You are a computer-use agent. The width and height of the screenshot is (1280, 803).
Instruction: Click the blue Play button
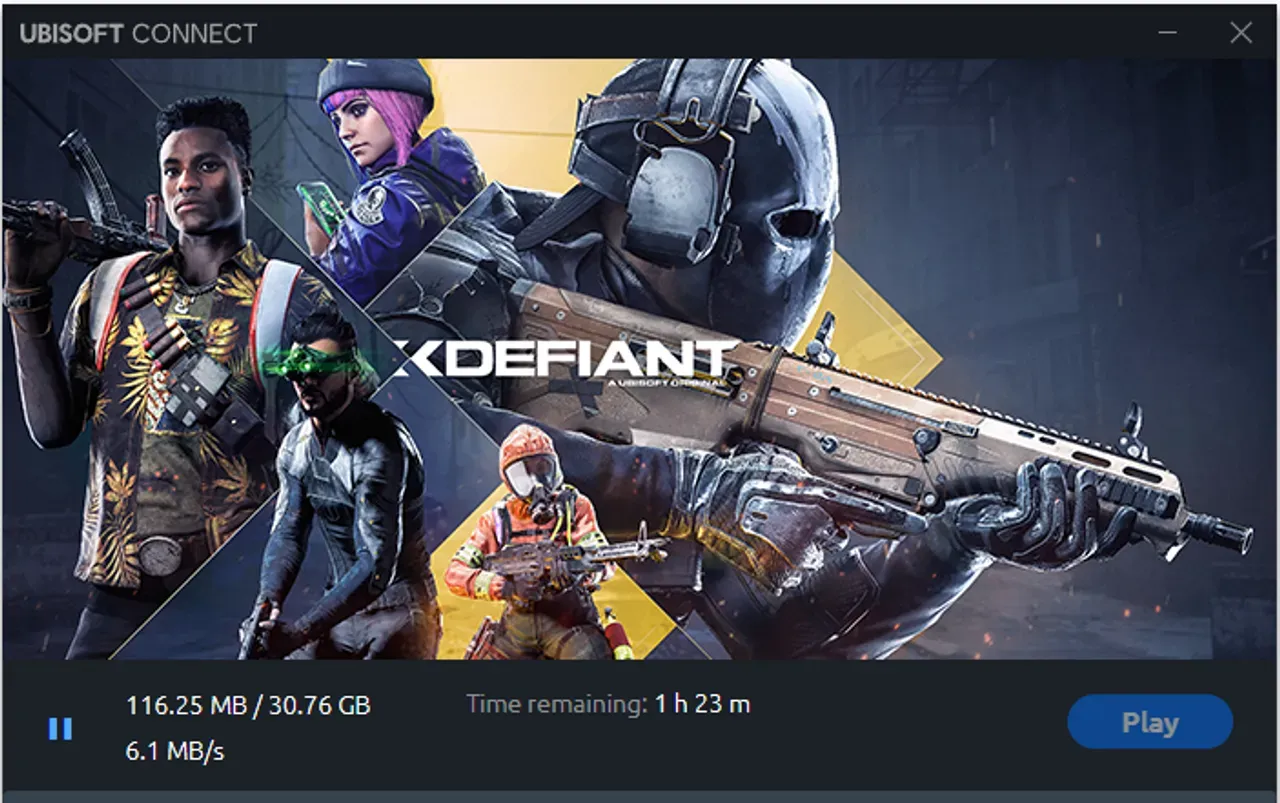(1150, 722)
